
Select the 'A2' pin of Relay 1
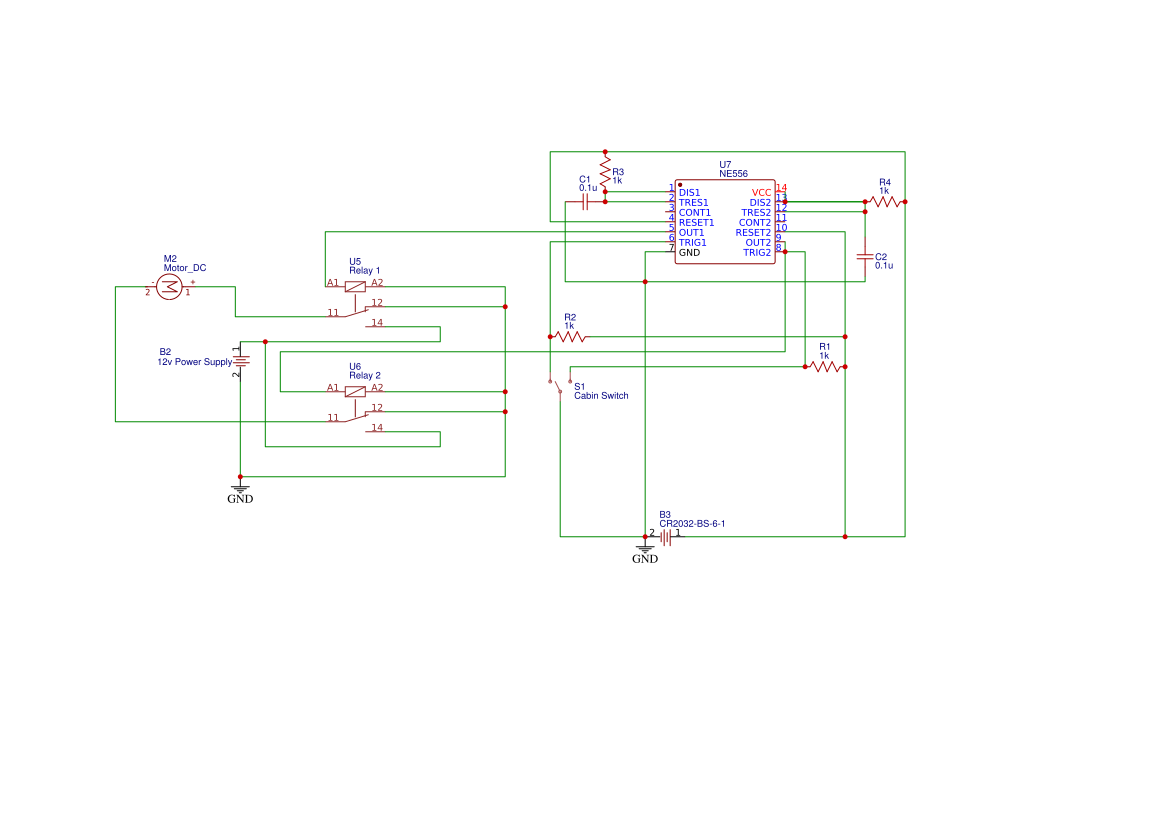[x=377, y=283]
